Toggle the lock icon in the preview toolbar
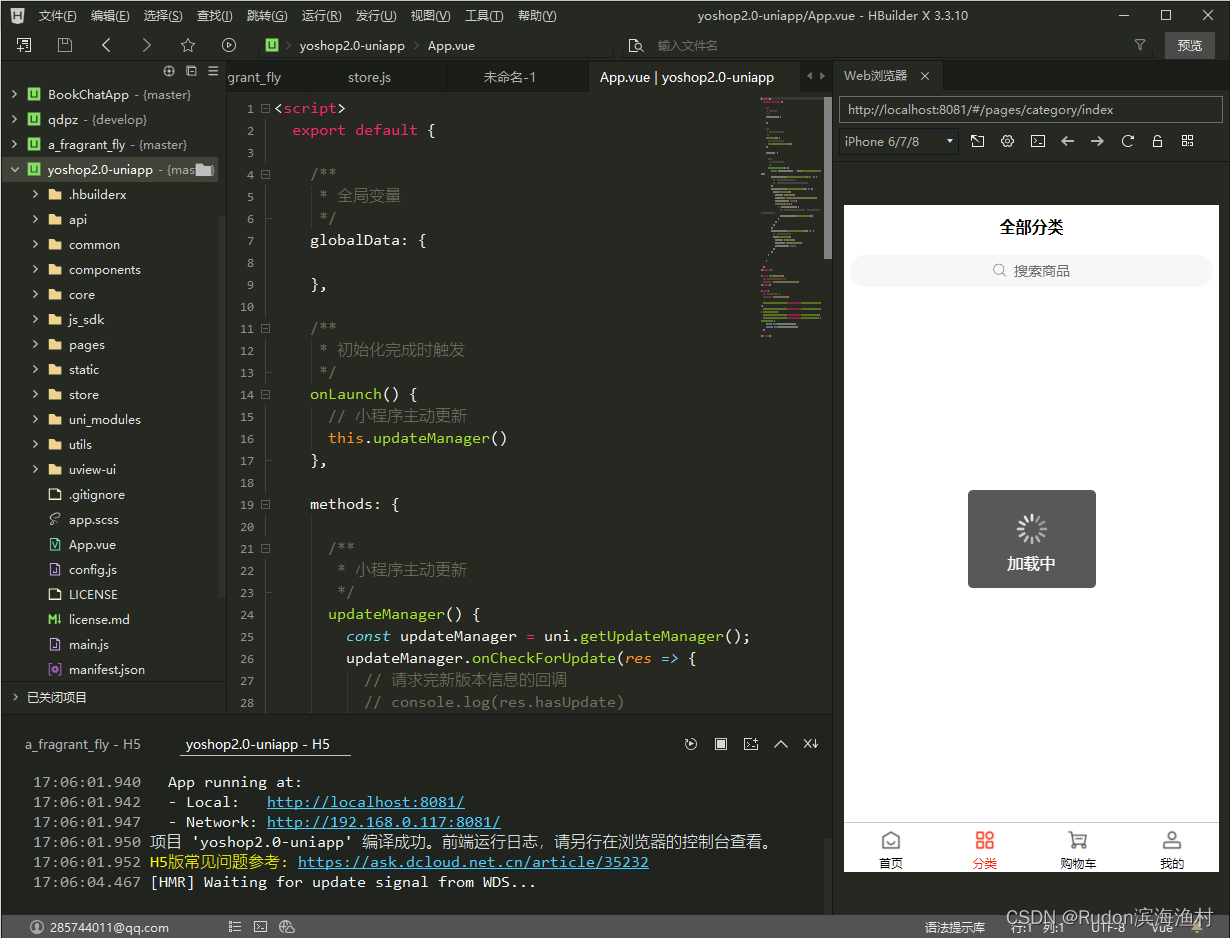 coord(1157,140)
